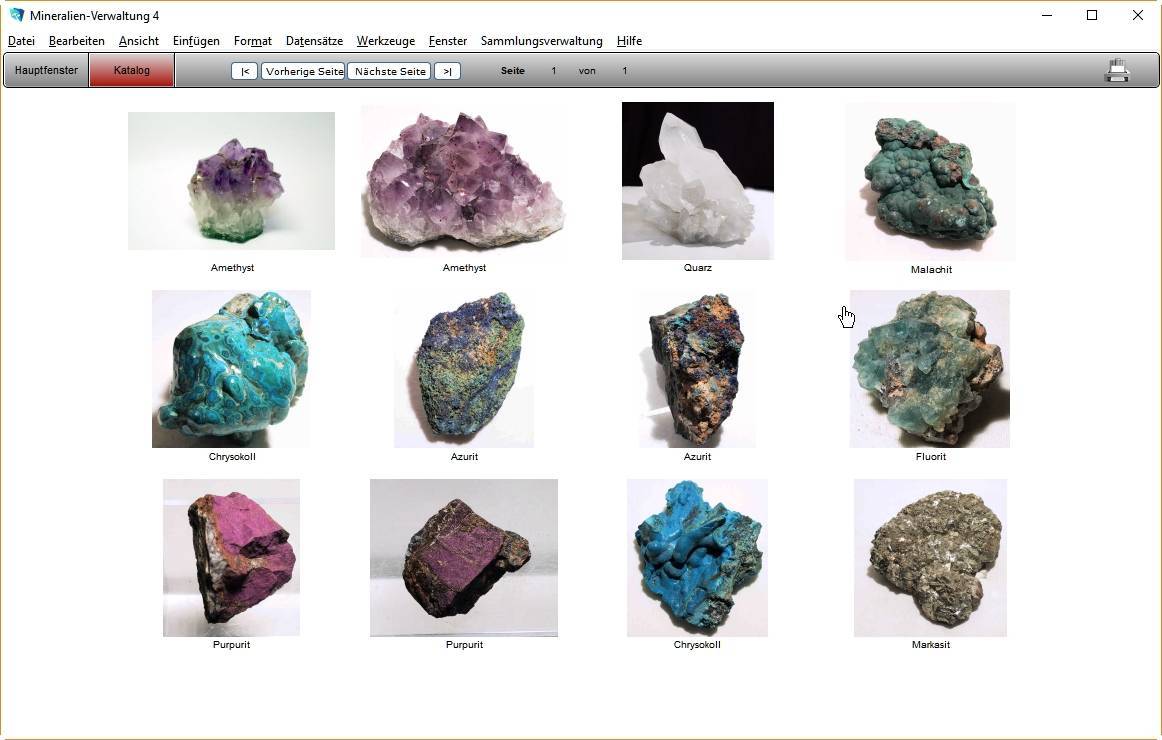Switch to the Hauptfenster tab

(x=46, y=71)
